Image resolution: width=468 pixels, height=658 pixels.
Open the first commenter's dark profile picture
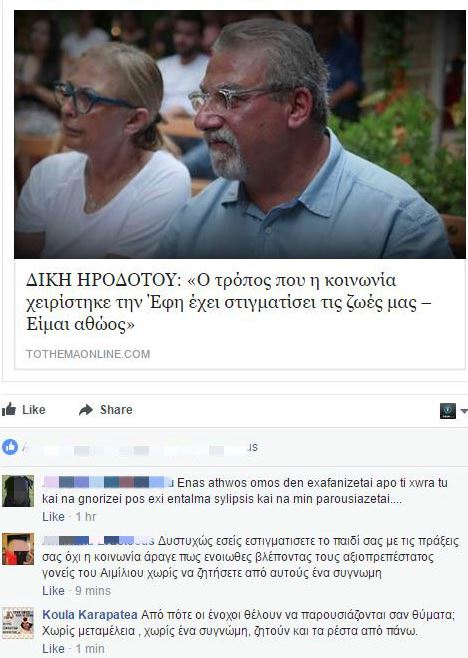(18, 491)
